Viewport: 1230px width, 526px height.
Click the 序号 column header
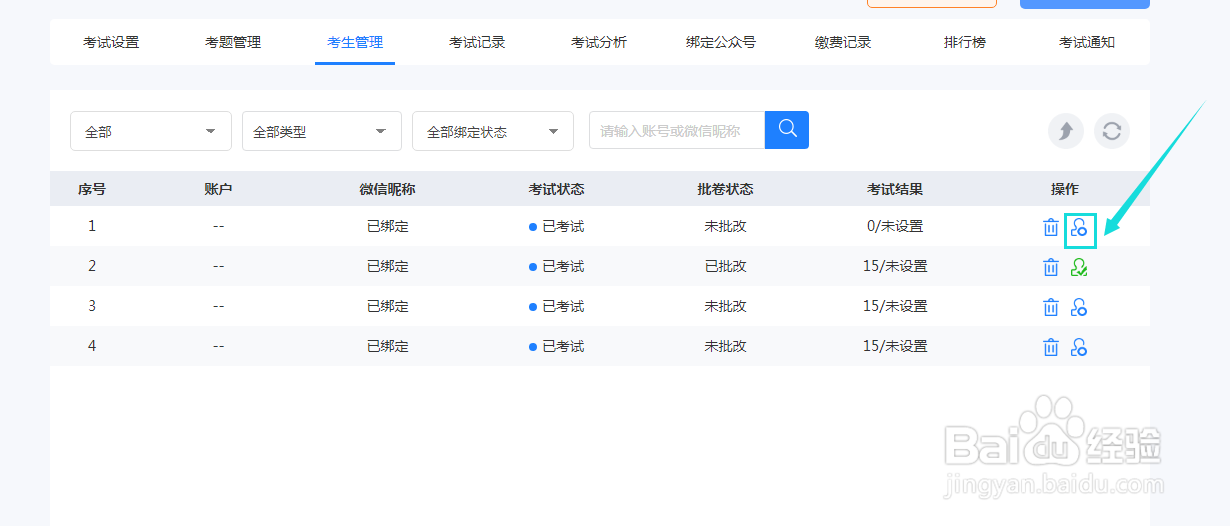click(92, 189)
